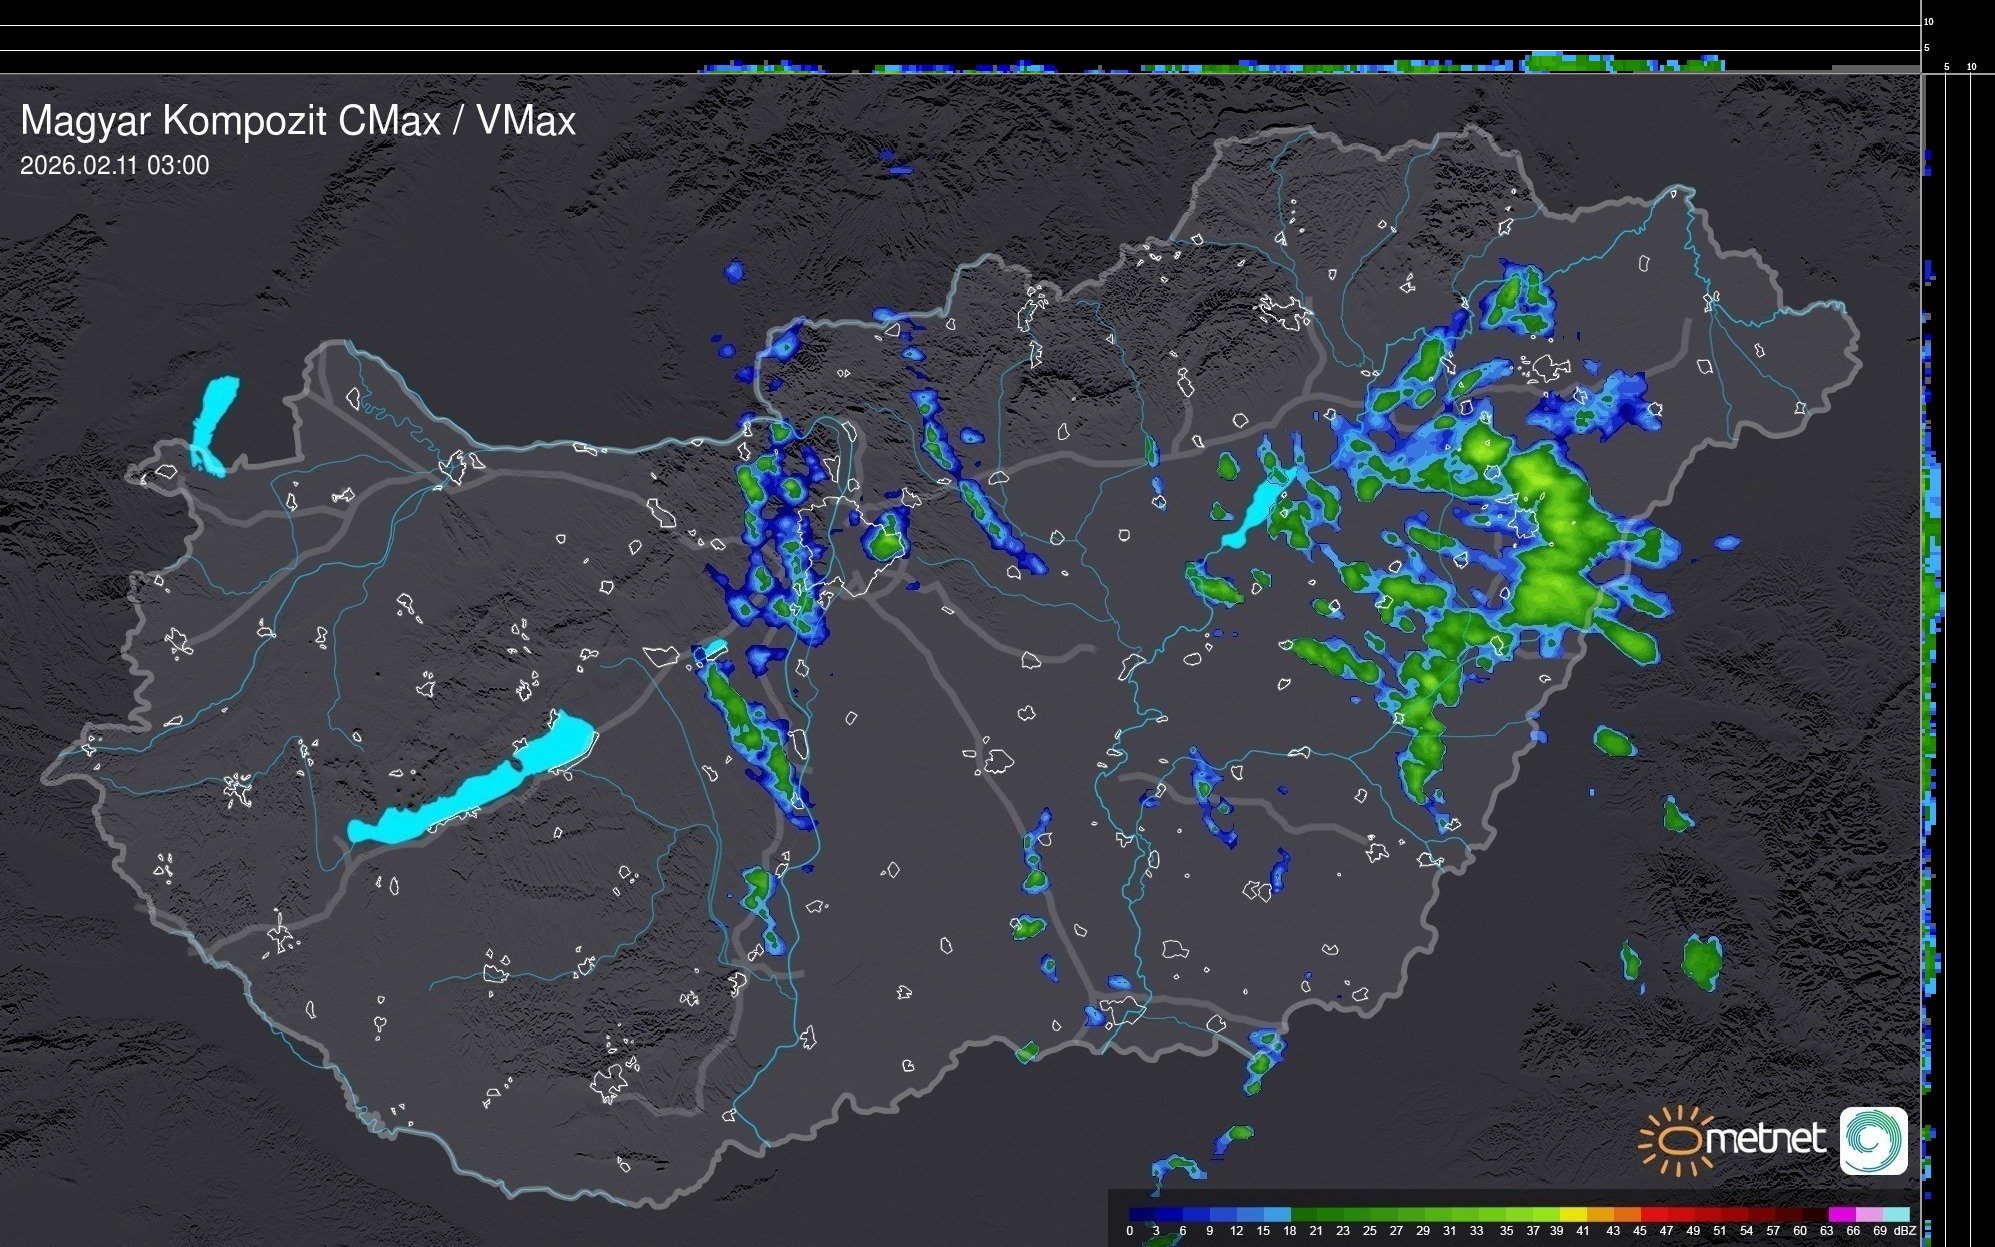
Task: Click the 5 label on right side profile axis
Action: (1946, 67)
